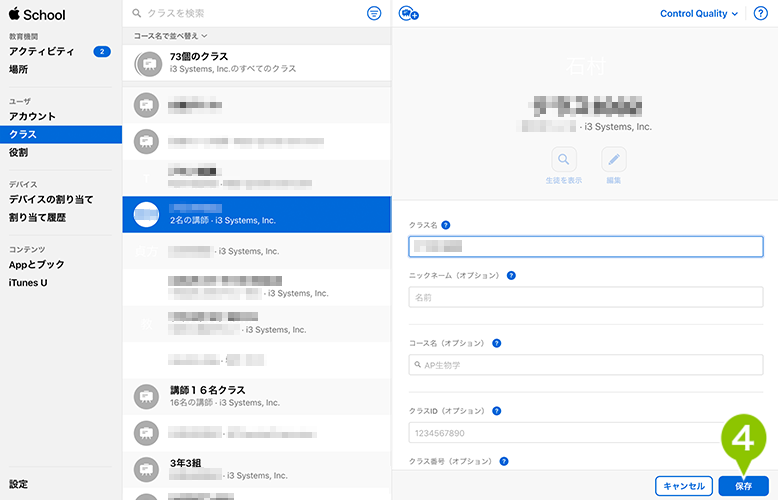
Task: Click the クラス名 input field
Action: [585, 247]
